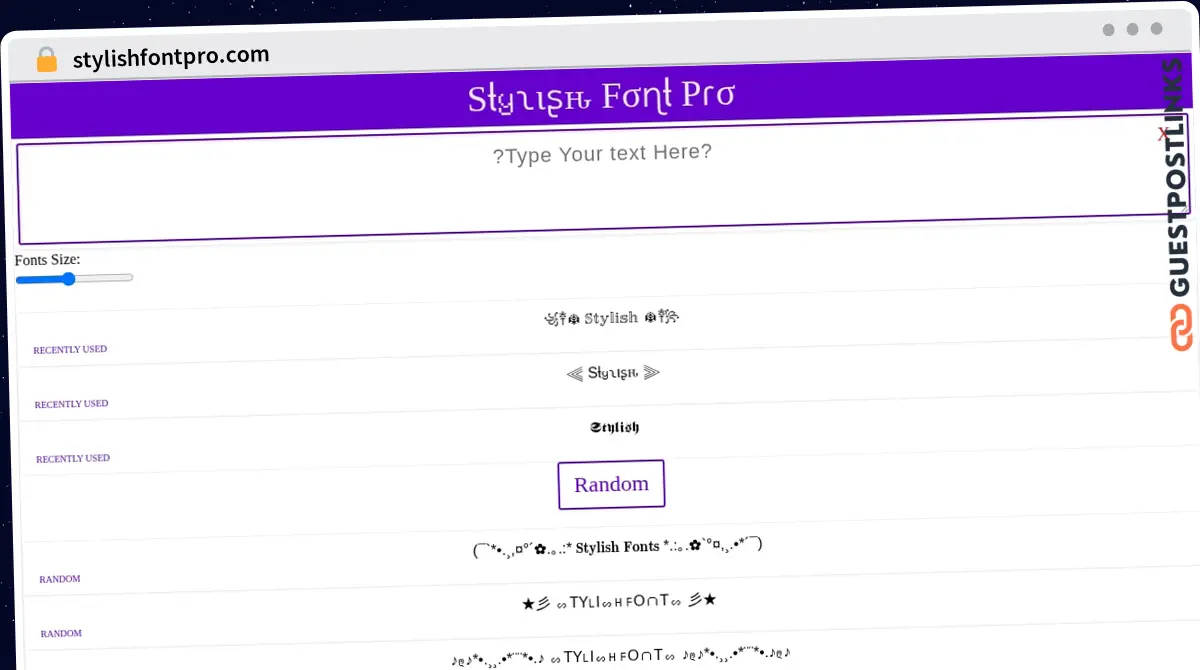Click the 'Type Your text Here' input box
Screen dimensions: 1200x670
(x=601, y=185)
